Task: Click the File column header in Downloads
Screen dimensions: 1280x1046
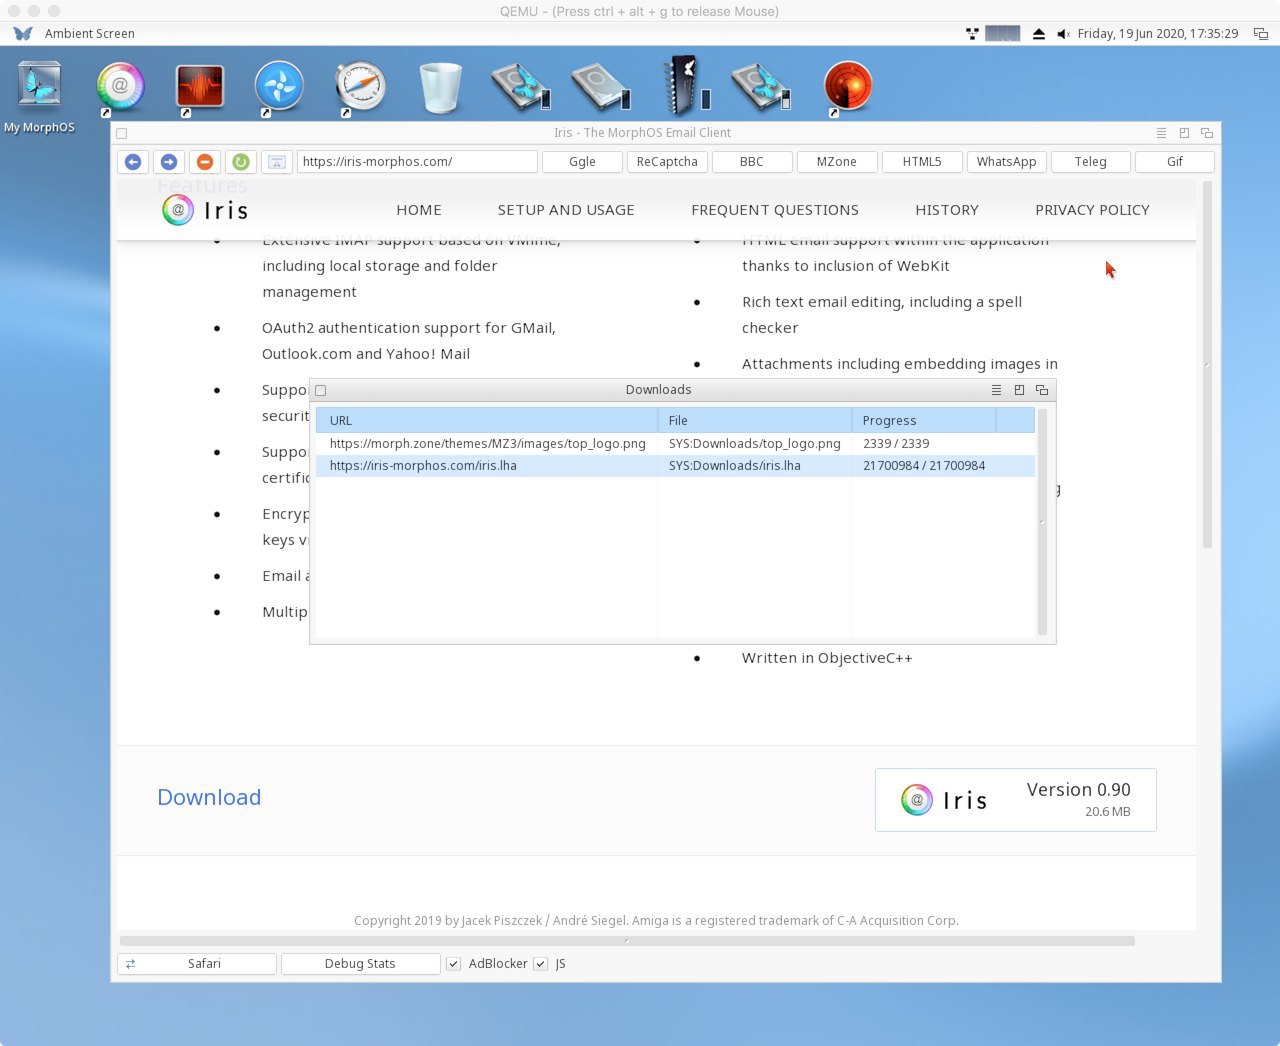Action: (755, 421)
